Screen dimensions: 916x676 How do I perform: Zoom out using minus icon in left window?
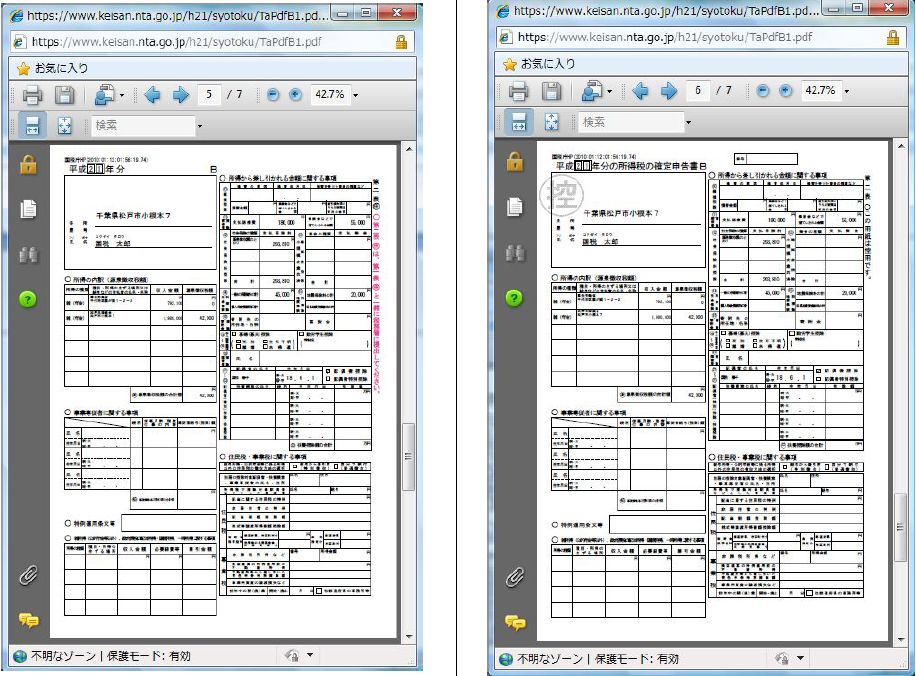point(273,95)
